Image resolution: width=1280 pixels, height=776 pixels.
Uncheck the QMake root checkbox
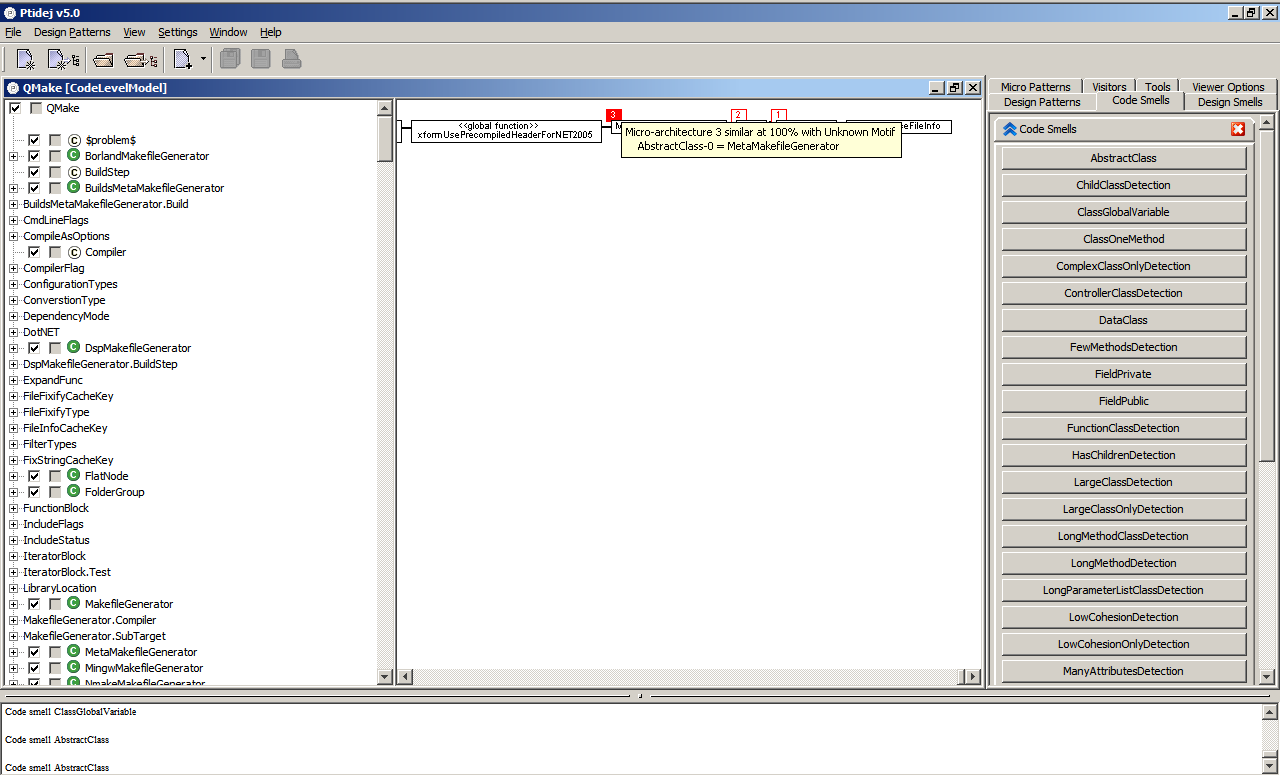point(14,107)
